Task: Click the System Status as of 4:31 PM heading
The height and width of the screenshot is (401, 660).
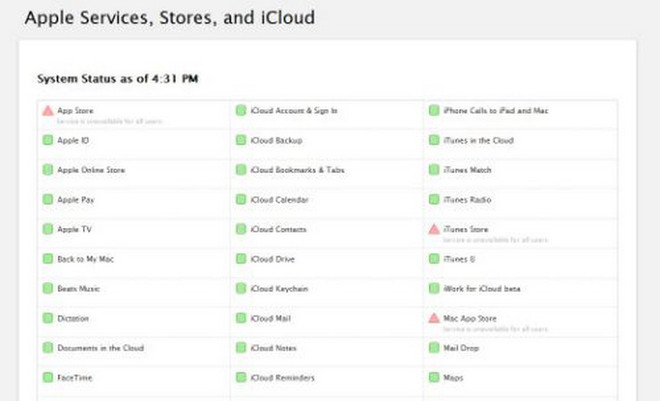Action: 117,78
